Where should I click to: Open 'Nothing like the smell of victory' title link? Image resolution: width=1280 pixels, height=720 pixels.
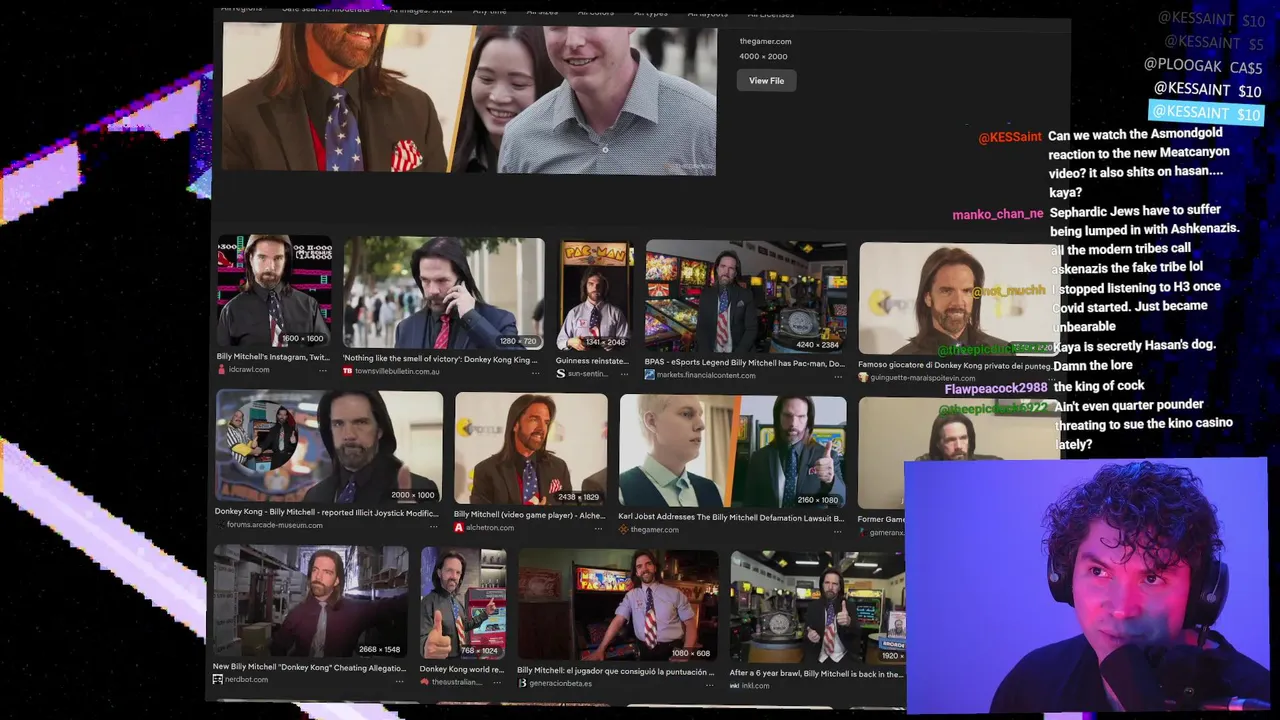[x=440, y=359]
